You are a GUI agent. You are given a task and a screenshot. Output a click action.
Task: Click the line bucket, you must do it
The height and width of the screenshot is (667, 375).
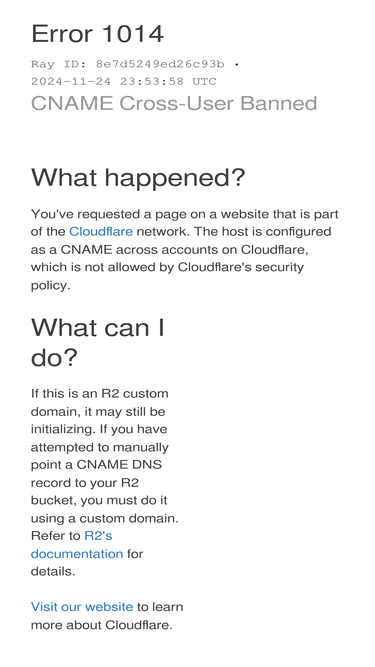pos(99,500)
